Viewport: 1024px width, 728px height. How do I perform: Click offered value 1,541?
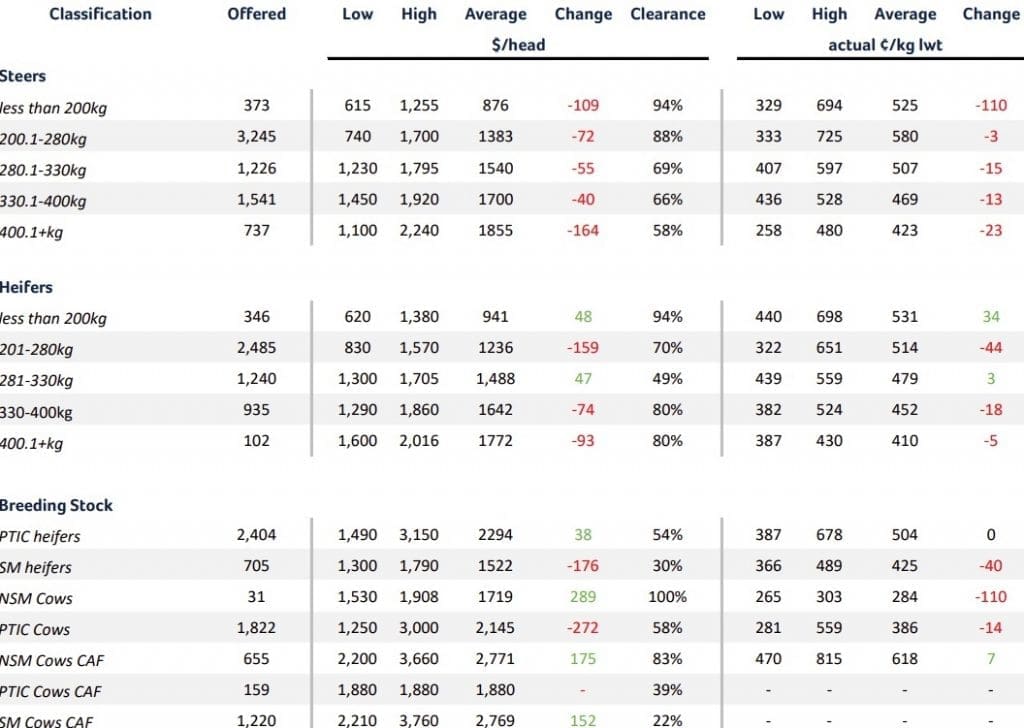[257, 199]
